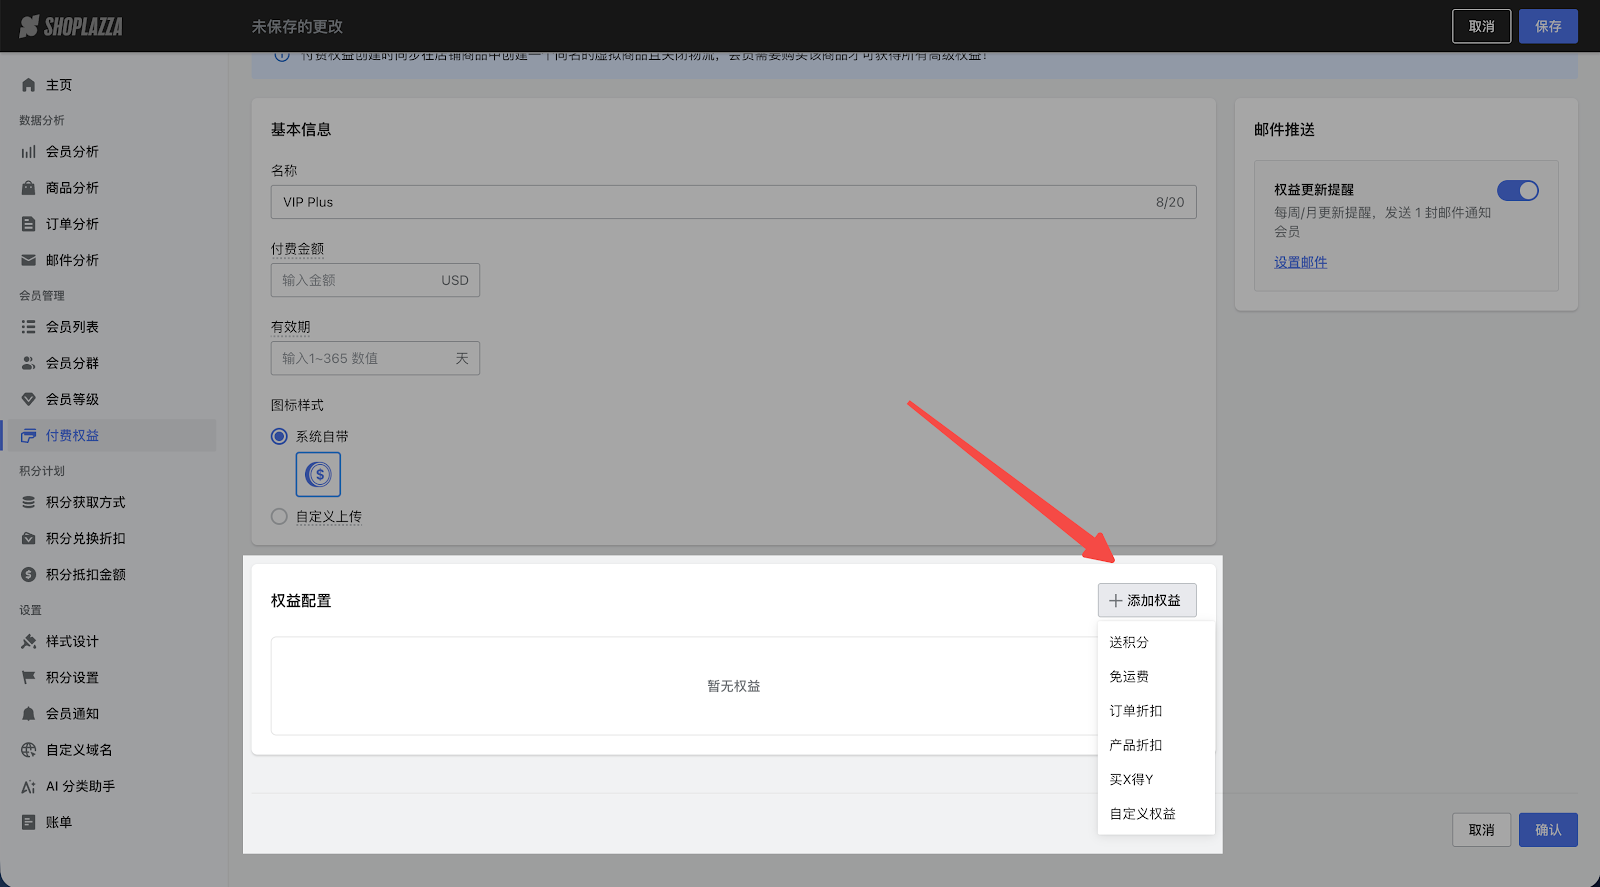The image size is (1600, 887).
Task: Open the 设置邮件 link
Action: [1300, 262]
